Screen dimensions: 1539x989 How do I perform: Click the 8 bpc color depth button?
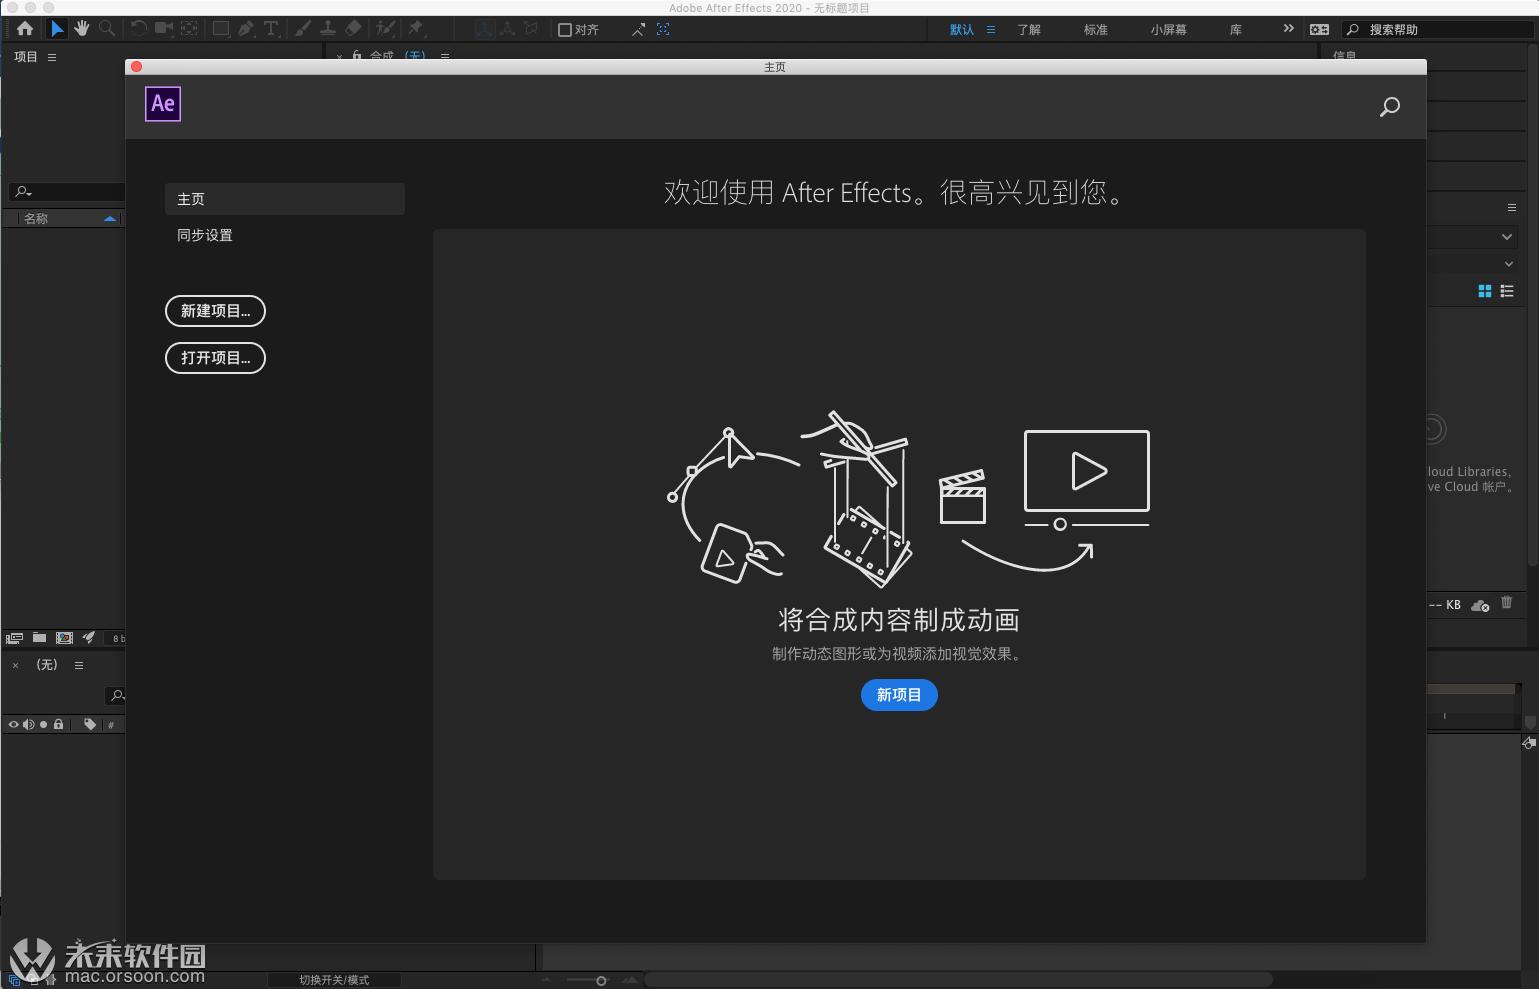[x=116, y=638]
